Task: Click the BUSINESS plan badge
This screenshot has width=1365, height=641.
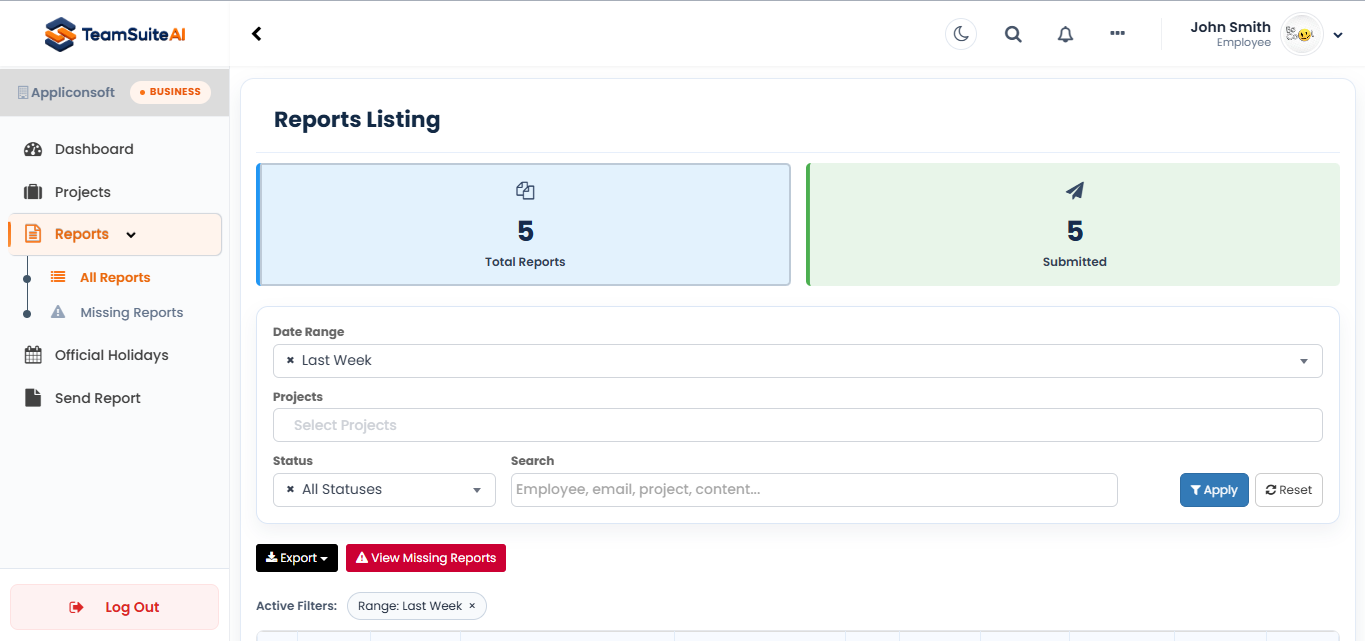Action: (x=170, y=92)
